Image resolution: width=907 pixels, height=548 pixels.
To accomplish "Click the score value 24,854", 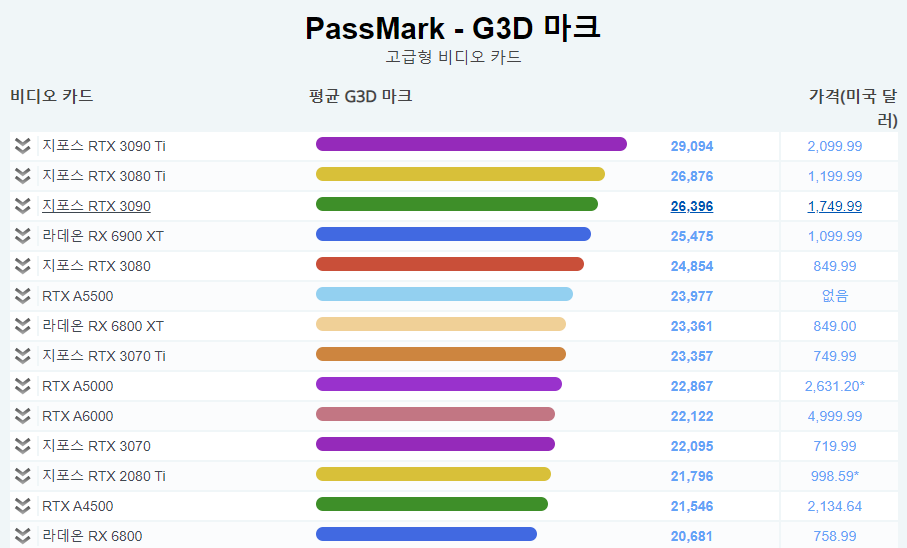I will (692, 267).
